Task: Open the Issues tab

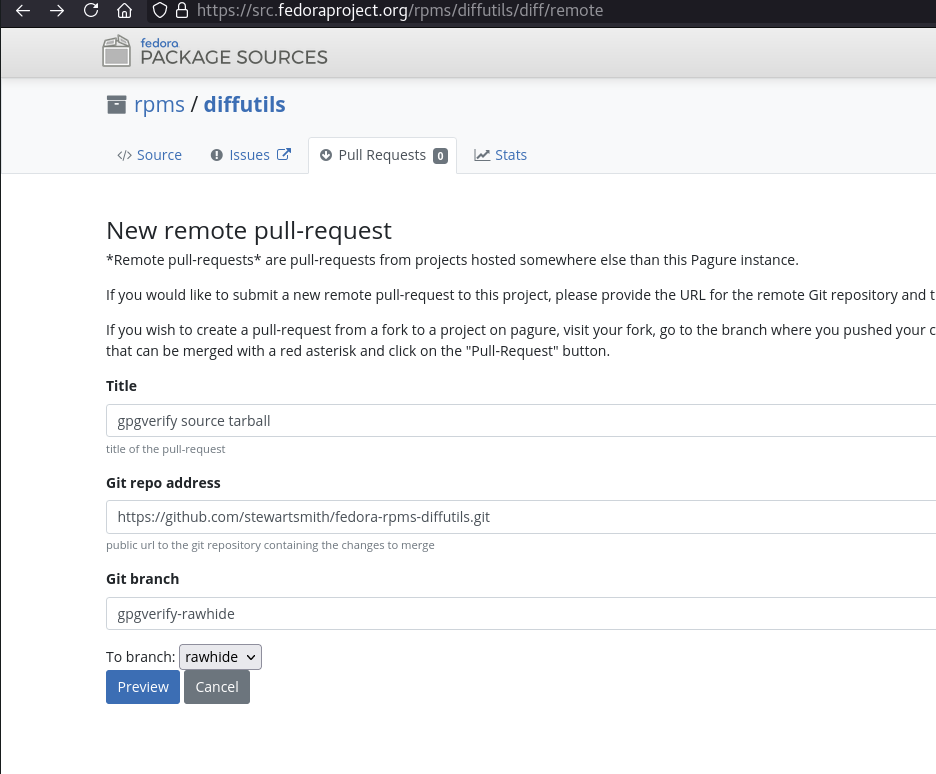Action: pyautogui.click(x=251, y=155)
